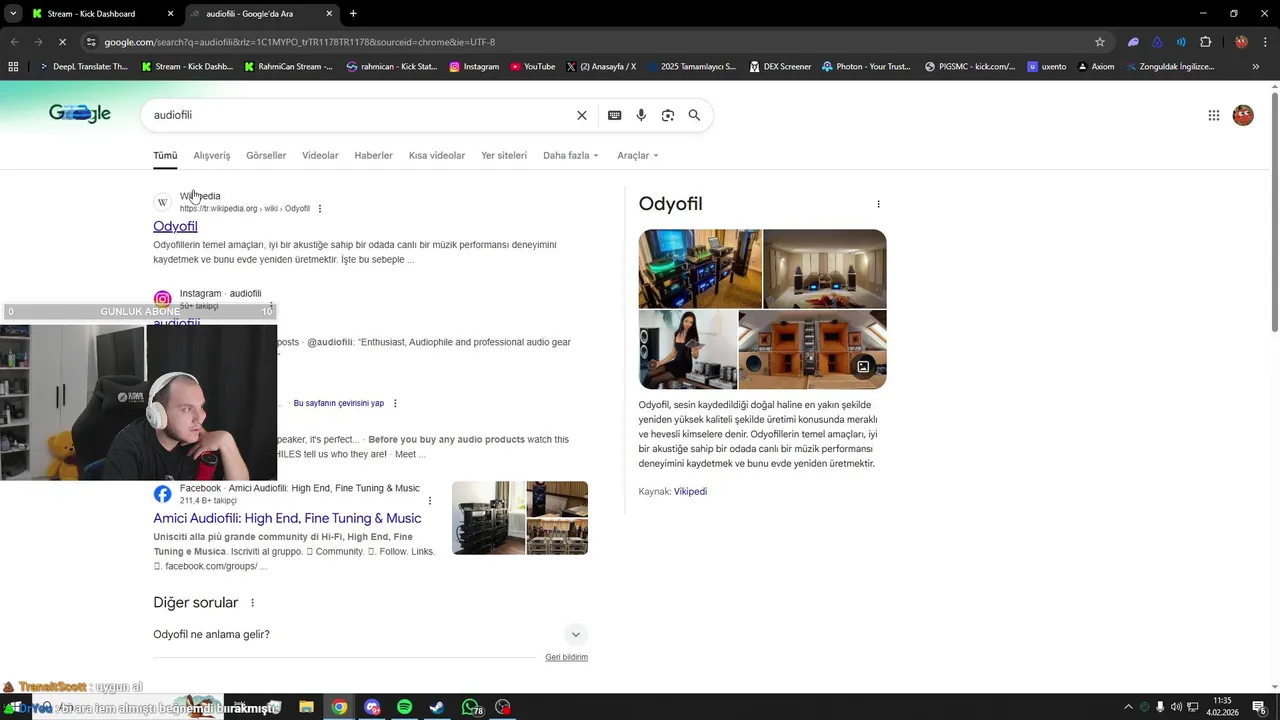Open a new browser tab
The height and width of the screenshot is (720, 1280).
click(353, 14)
